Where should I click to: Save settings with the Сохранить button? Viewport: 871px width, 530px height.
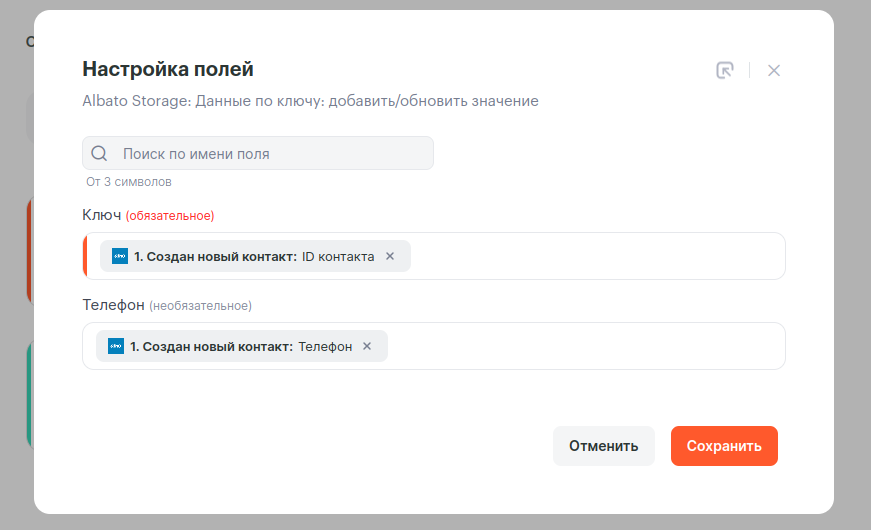coord(724,446)
